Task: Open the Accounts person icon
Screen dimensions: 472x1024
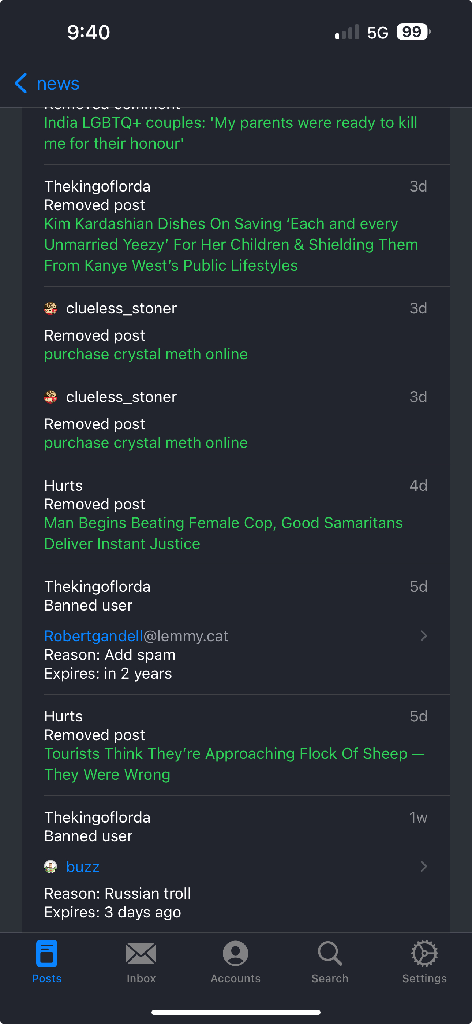Action: [236, 953]
